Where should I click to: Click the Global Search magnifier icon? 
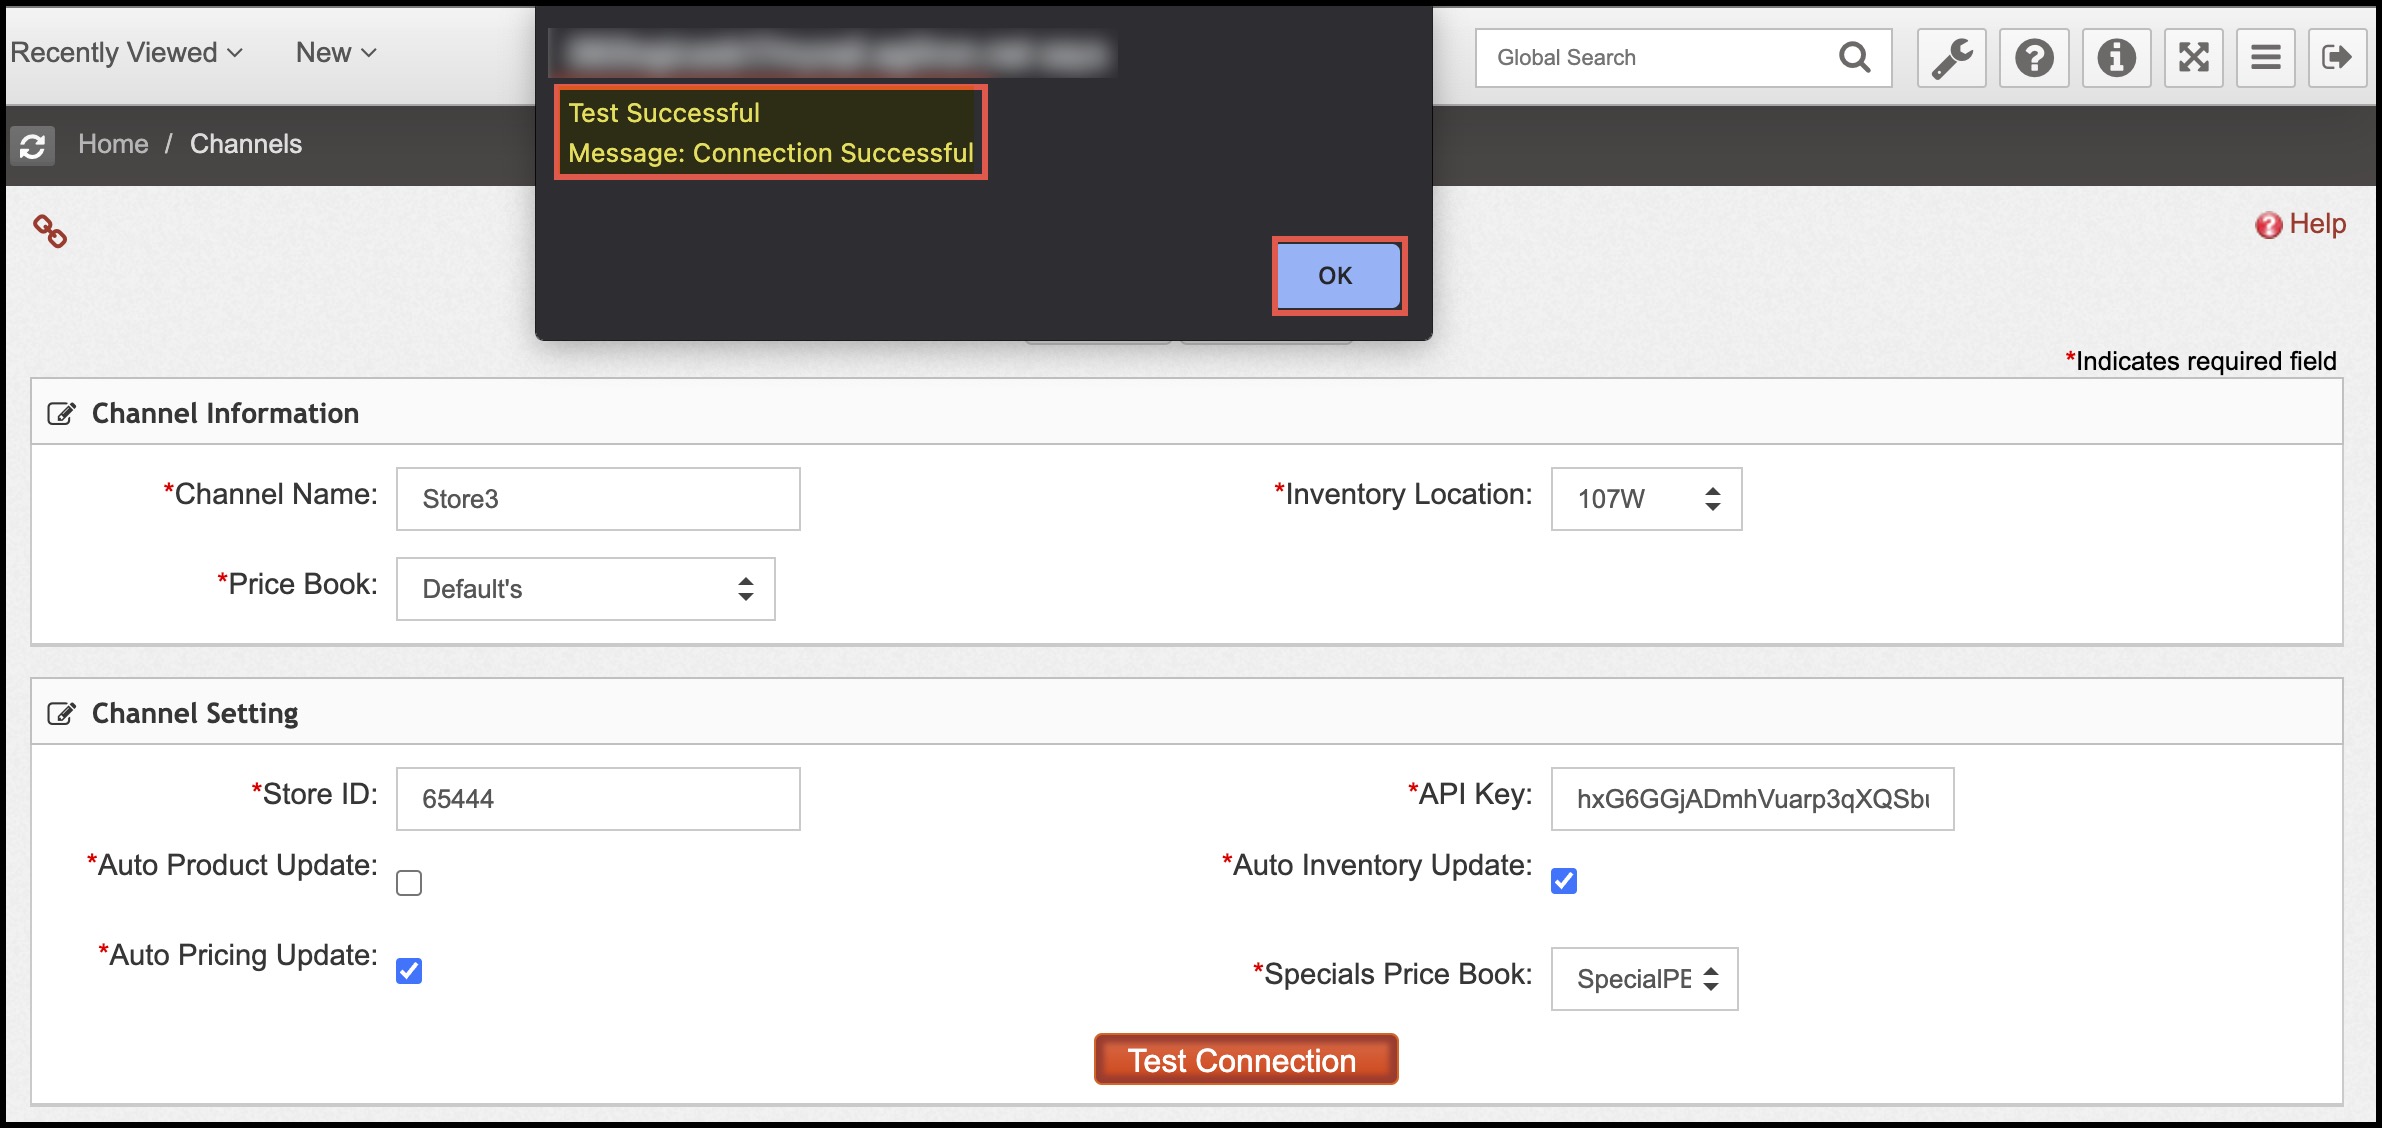[1854, 58]
